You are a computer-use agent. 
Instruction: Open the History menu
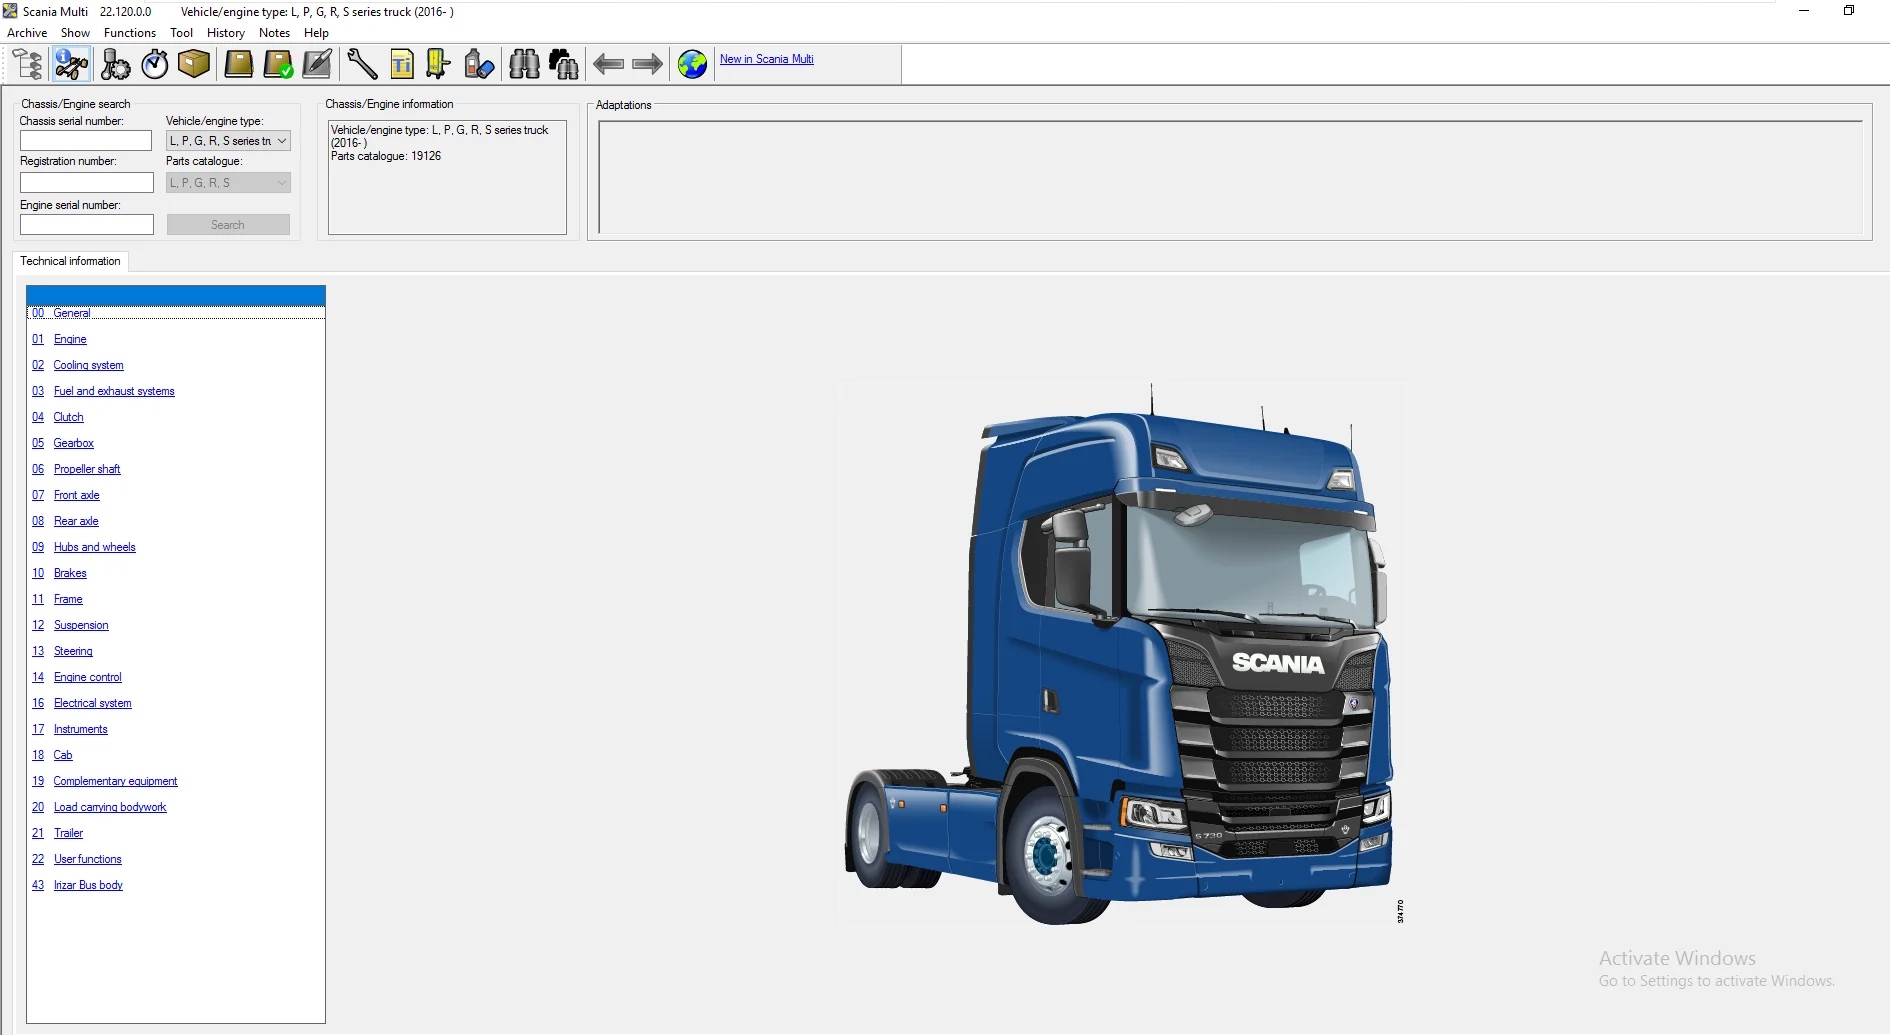click(x=225, y=33)
